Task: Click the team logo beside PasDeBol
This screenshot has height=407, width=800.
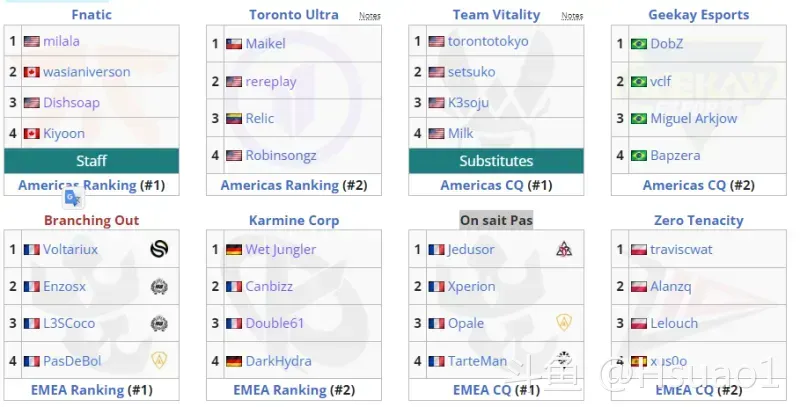Action: (x=158, y=360)
